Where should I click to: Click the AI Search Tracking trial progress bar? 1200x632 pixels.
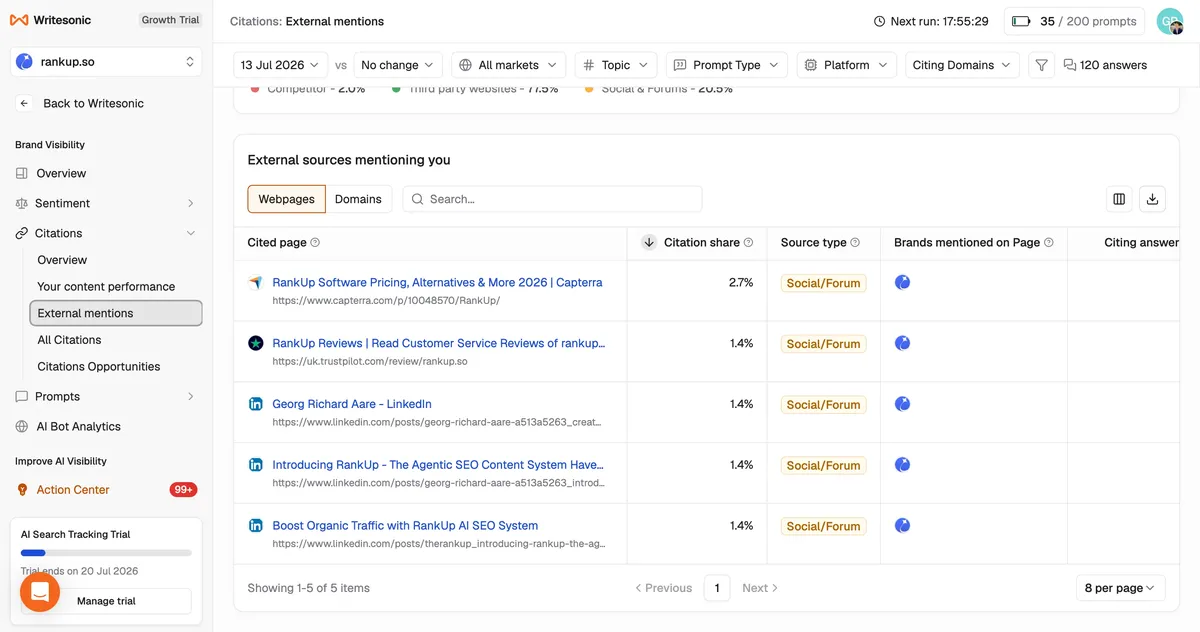click(x=106, y=553)
